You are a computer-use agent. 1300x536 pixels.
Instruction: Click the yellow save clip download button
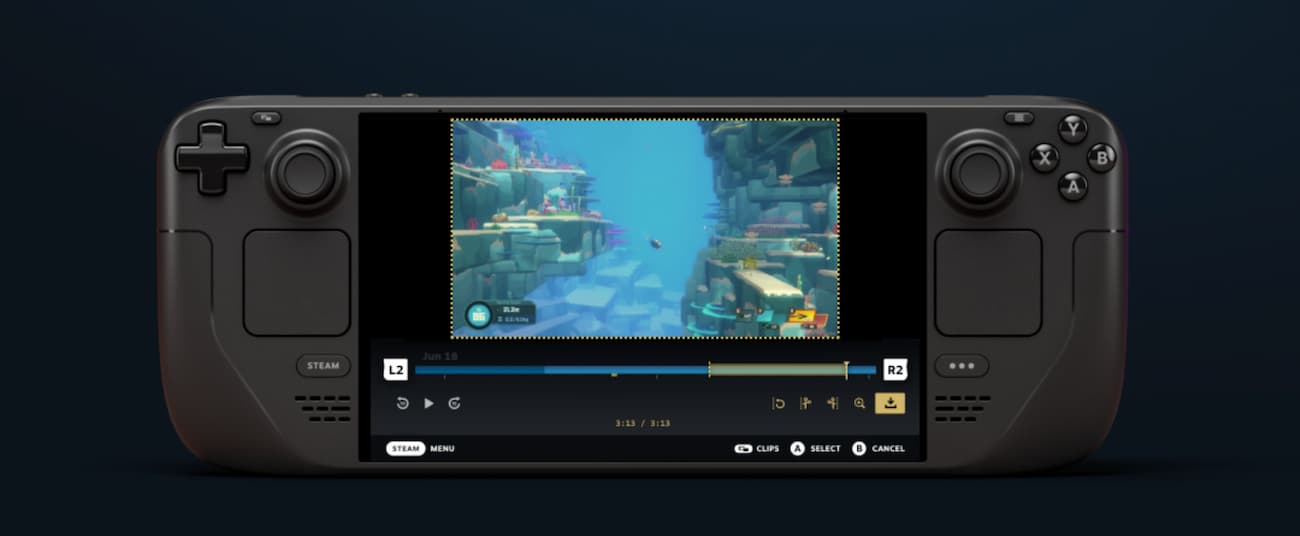point(890,403)
